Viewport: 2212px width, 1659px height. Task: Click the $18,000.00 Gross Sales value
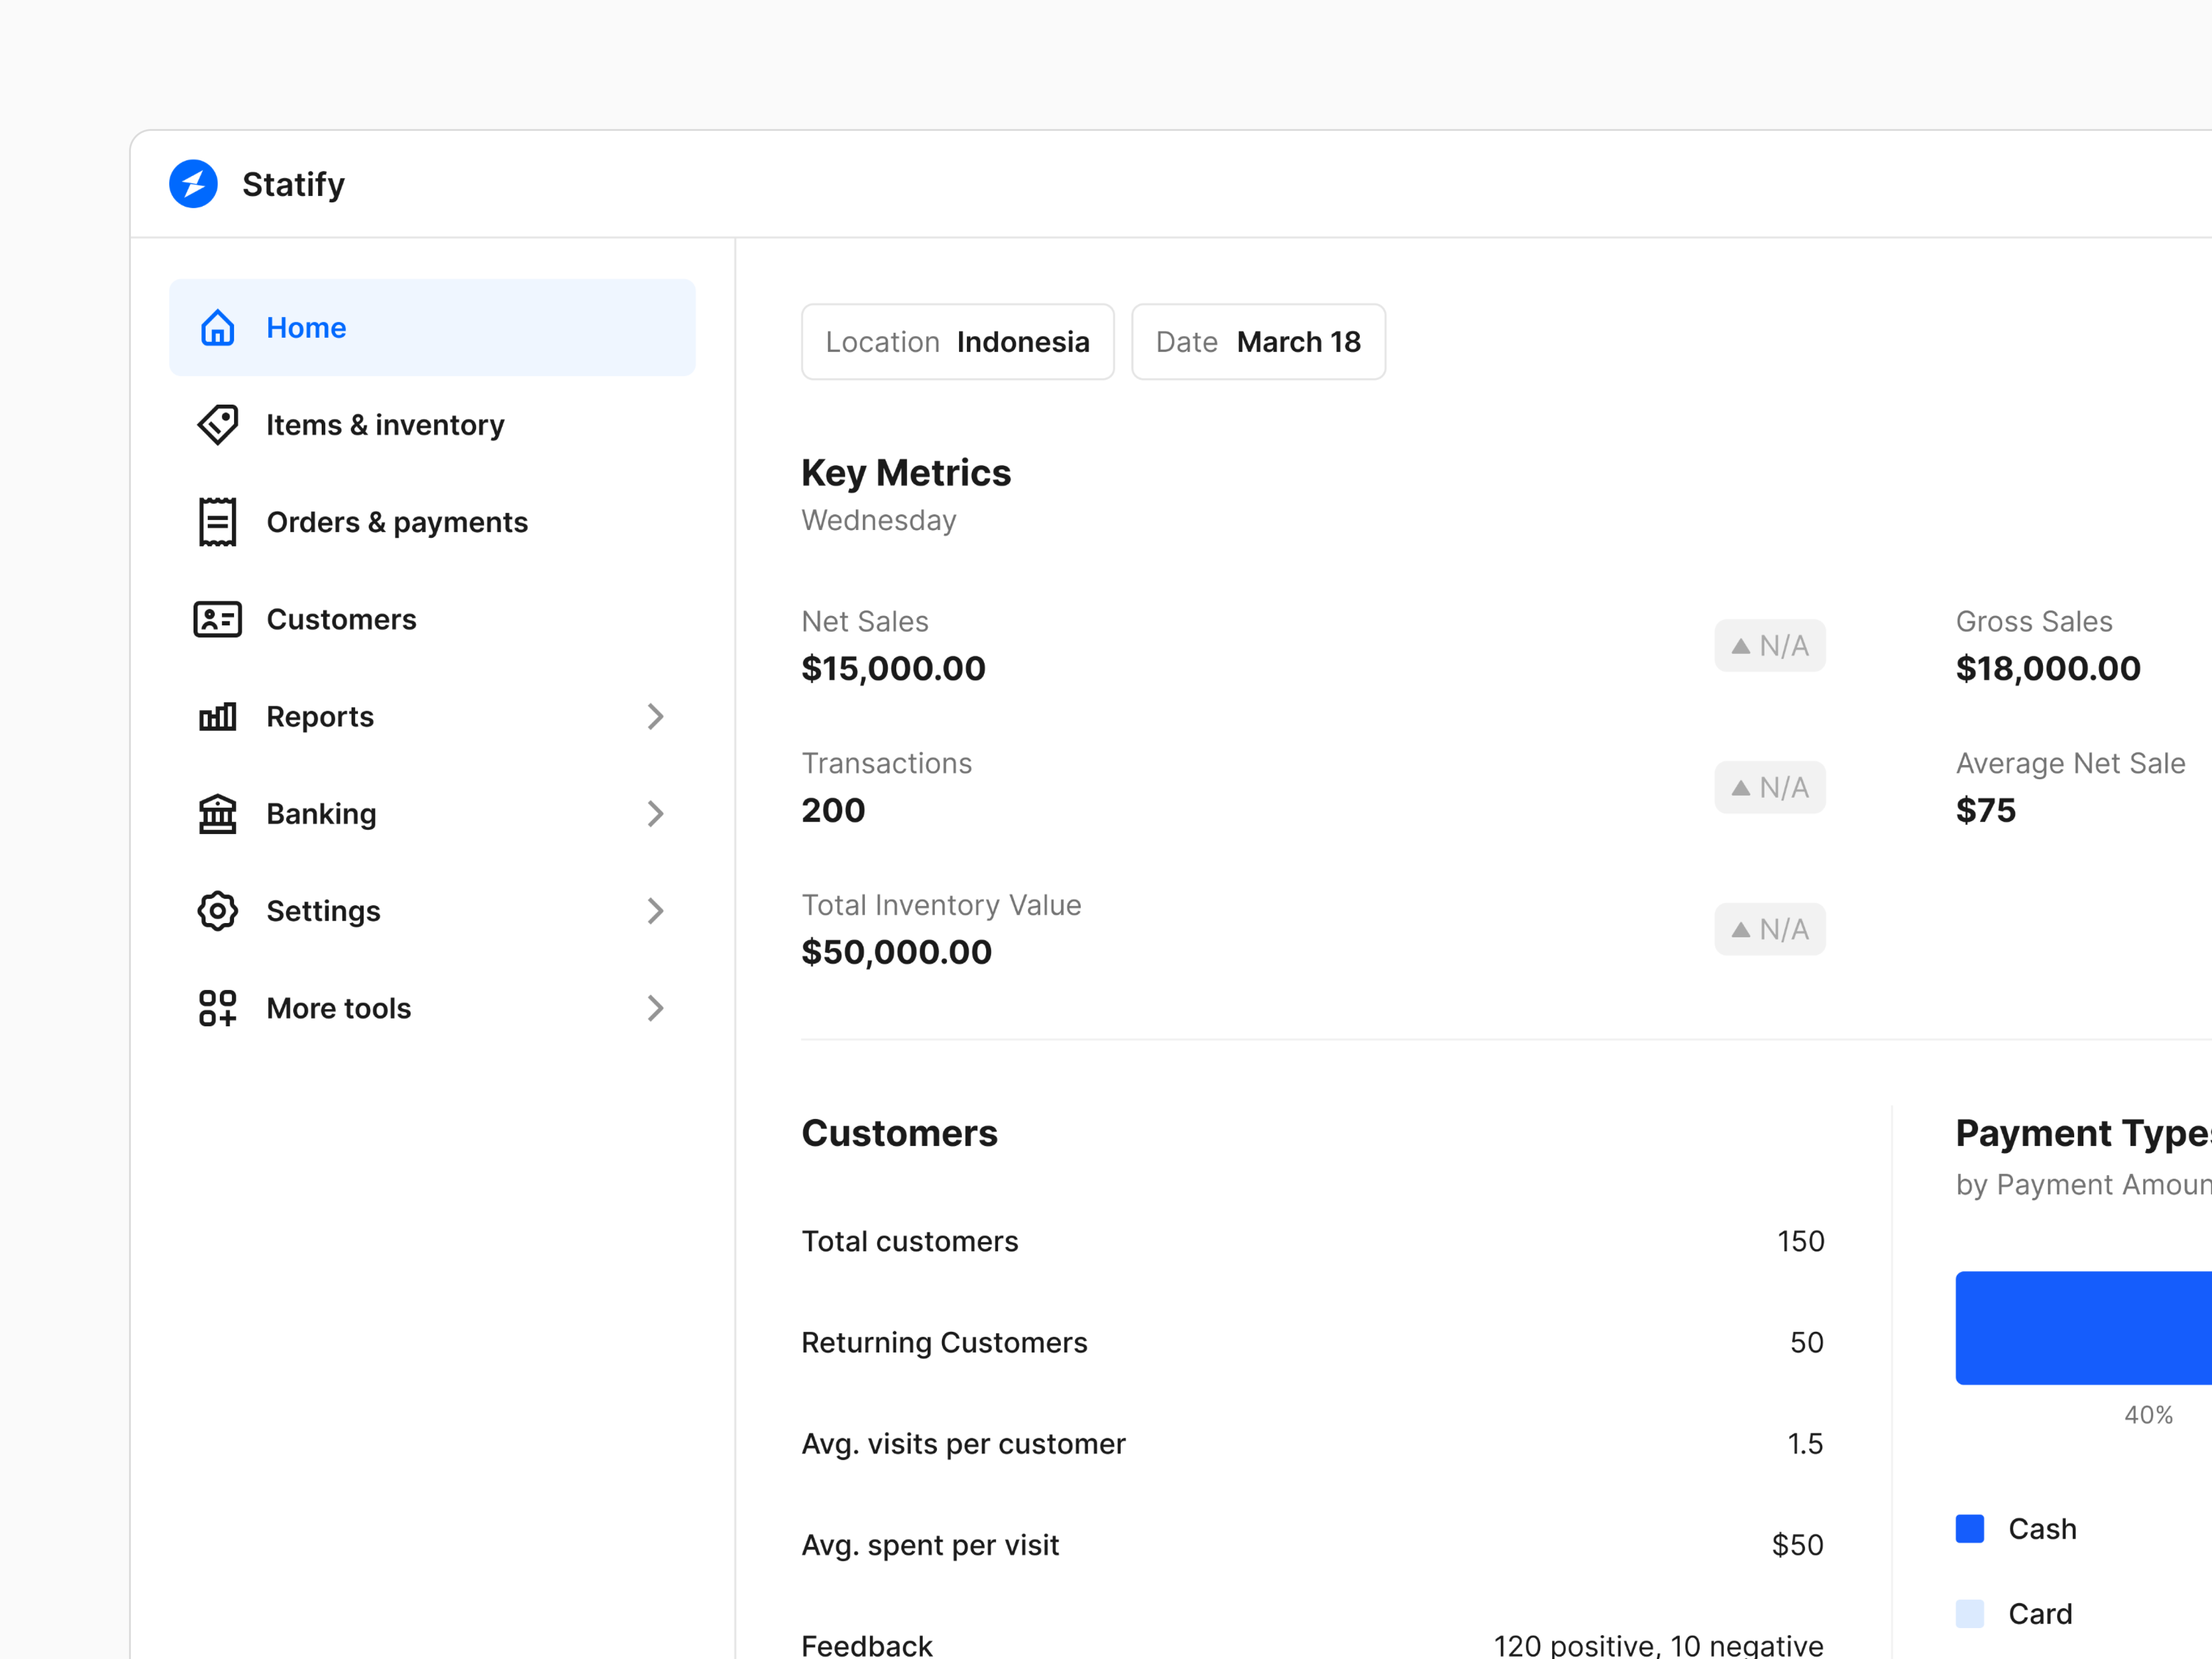(2048, 669)
